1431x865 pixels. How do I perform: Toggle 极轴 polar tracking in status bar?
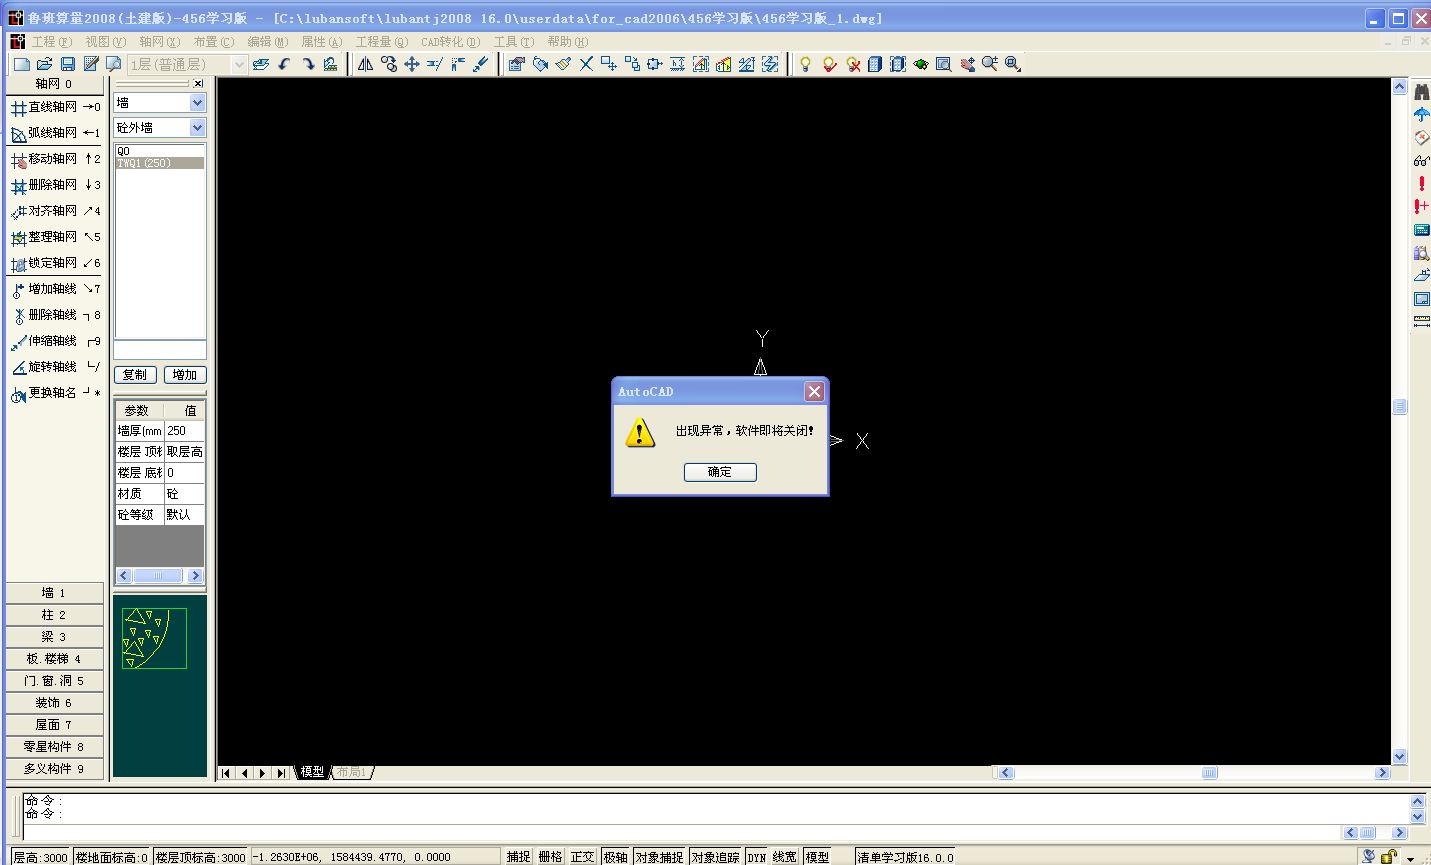pos(615,857)
